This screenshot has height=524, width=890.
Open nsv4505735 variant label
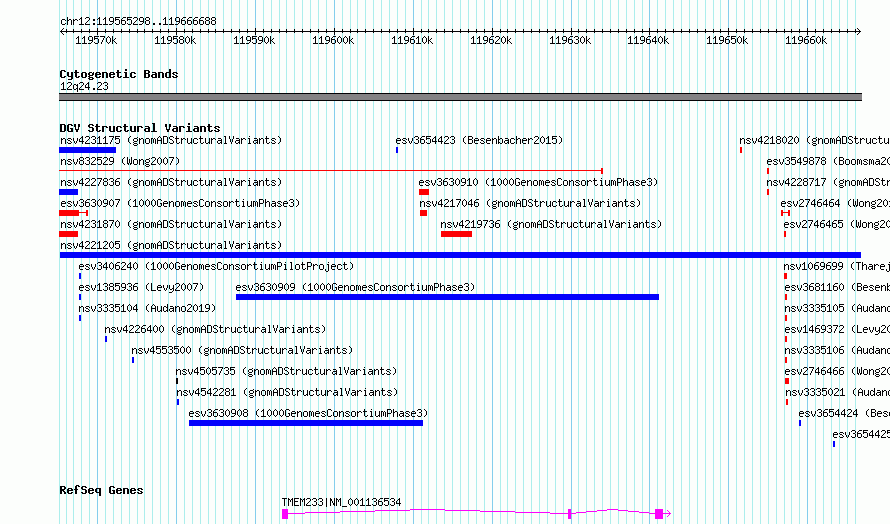(286, 371)
